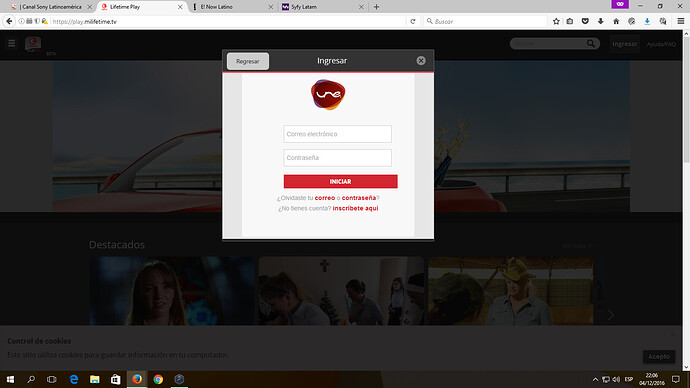This screenshot has width=690, height=388.
Task: Click the Pocket save icon
Action: pos(585,21)
